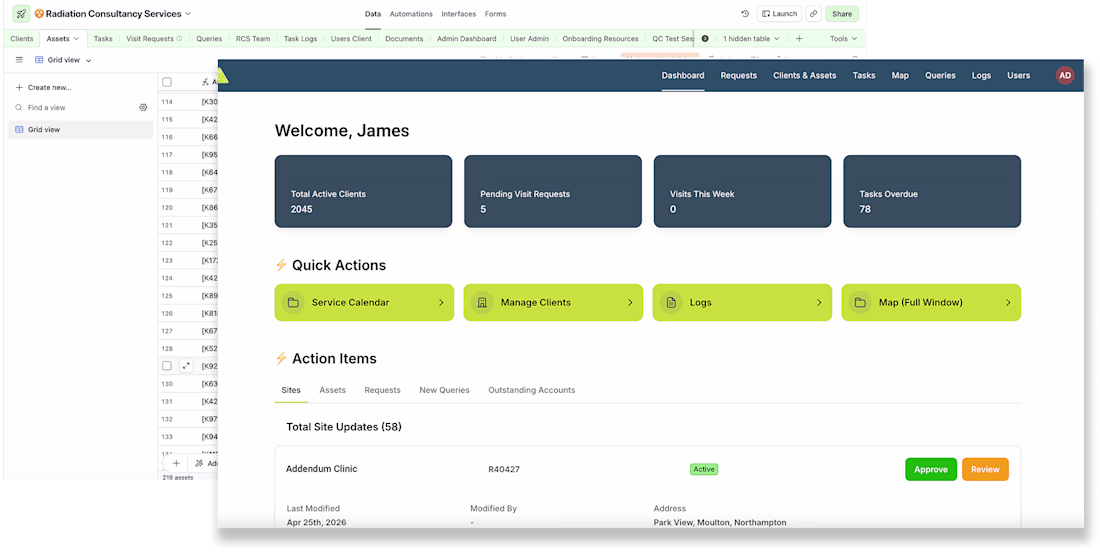
Task: Open view settings gear icon in sidebar
Action: click(143, 107)
